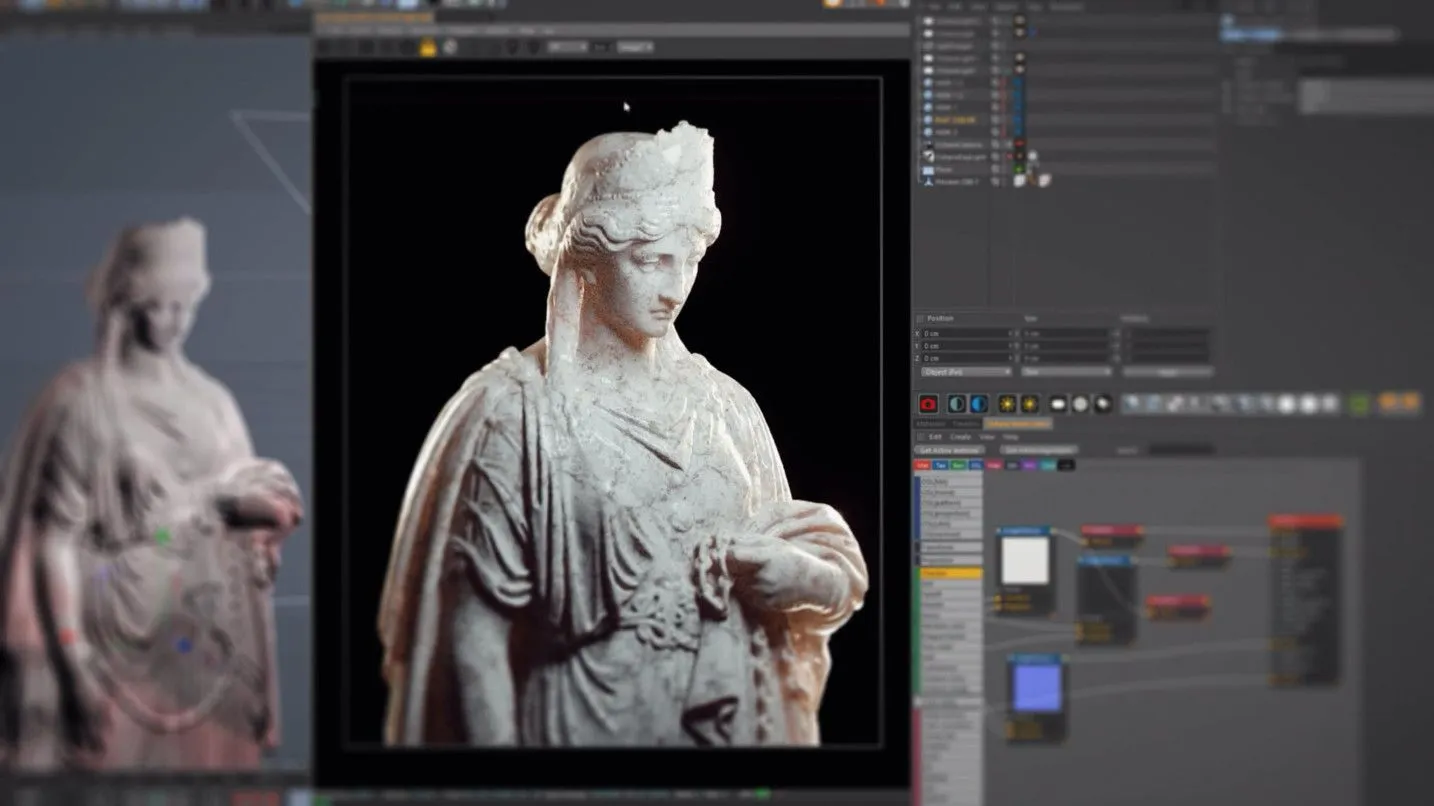This screenshot has height=806, width=1434.
Task: Click the gray sphere icon in Octane toolbar
Action: (1080, 404)
